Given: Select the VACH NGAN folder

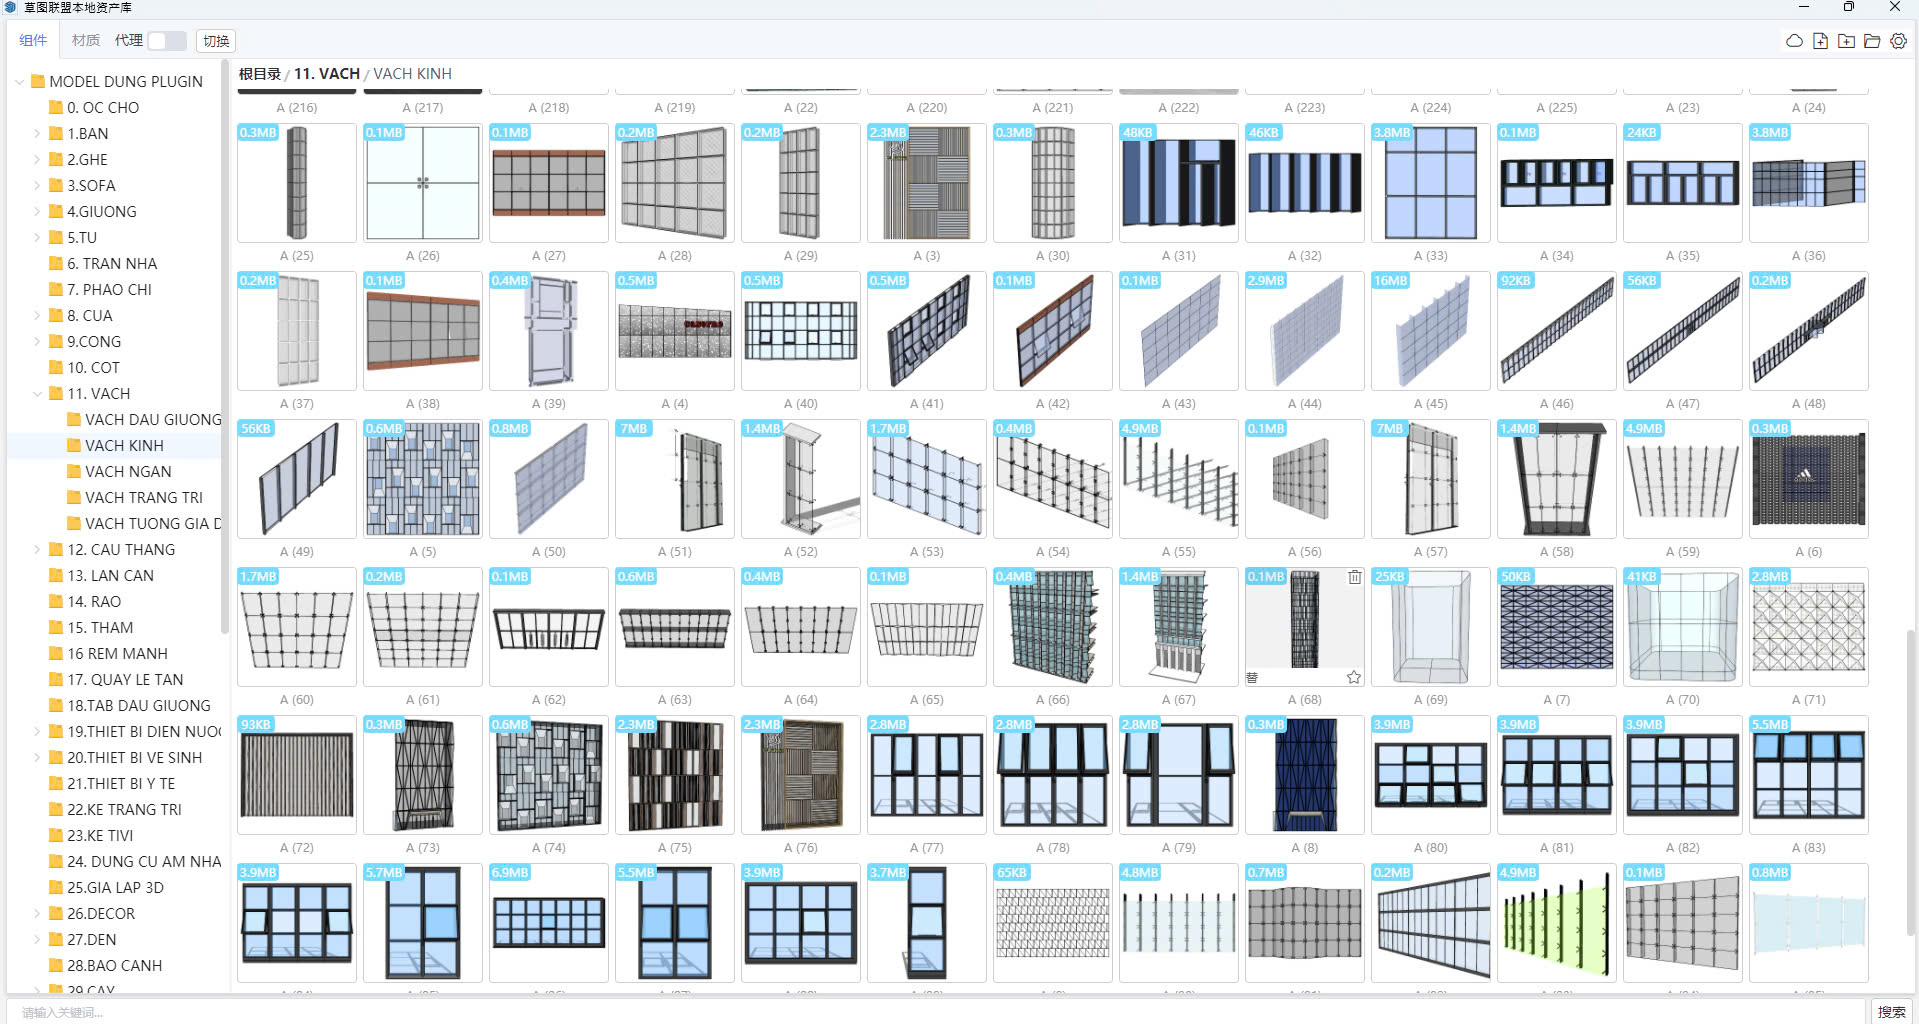Looking at the screenshot, I should tap(128, 472).
